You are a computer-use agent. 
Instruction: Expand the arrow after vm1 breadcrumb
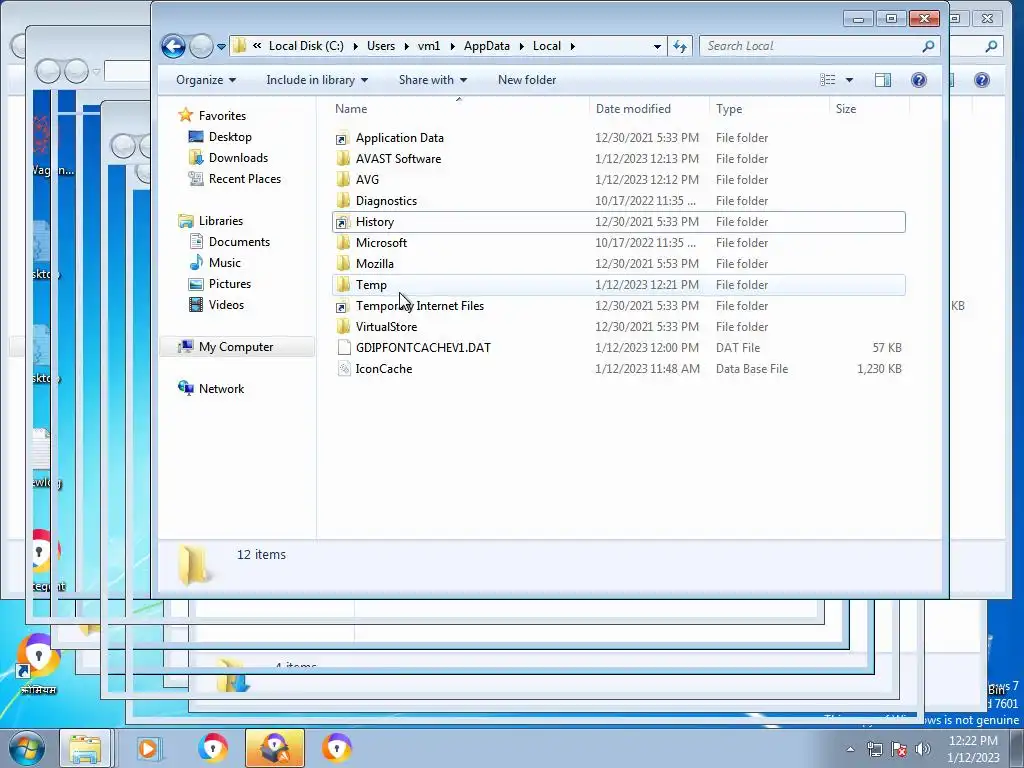(452, 46)
